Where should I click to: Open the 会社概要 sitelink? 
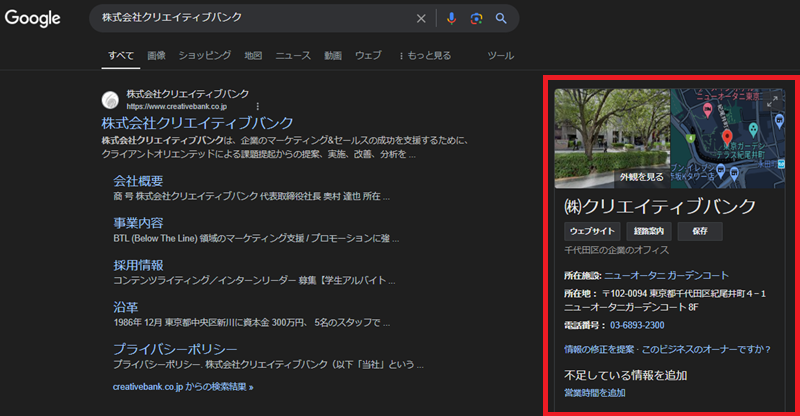tap(138, 181)
